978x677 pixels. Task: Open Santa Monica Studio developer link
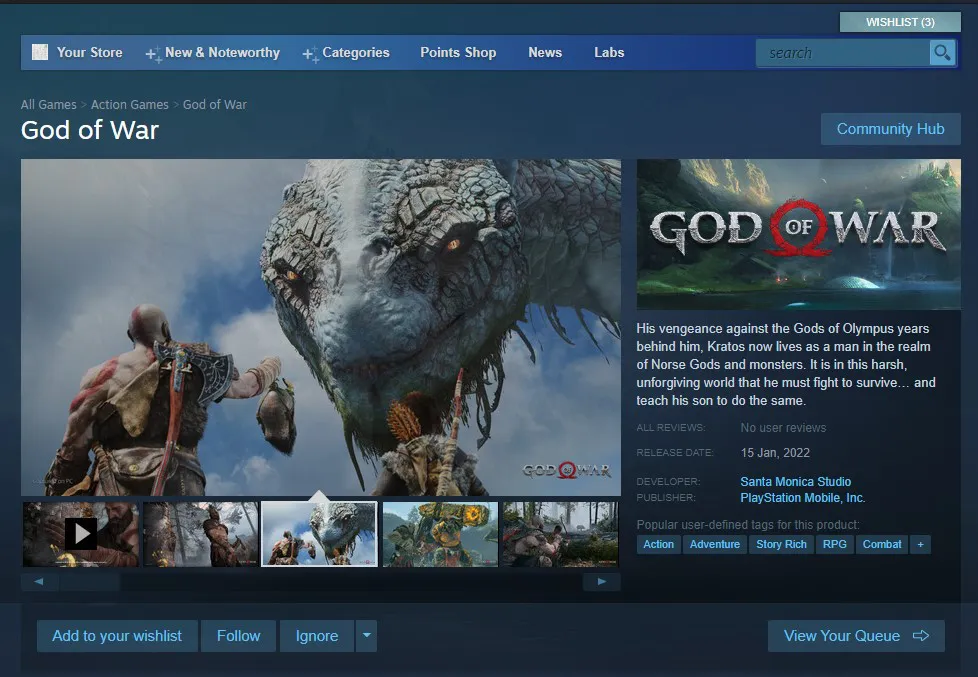pyautogui.click(x=795, y=482)
